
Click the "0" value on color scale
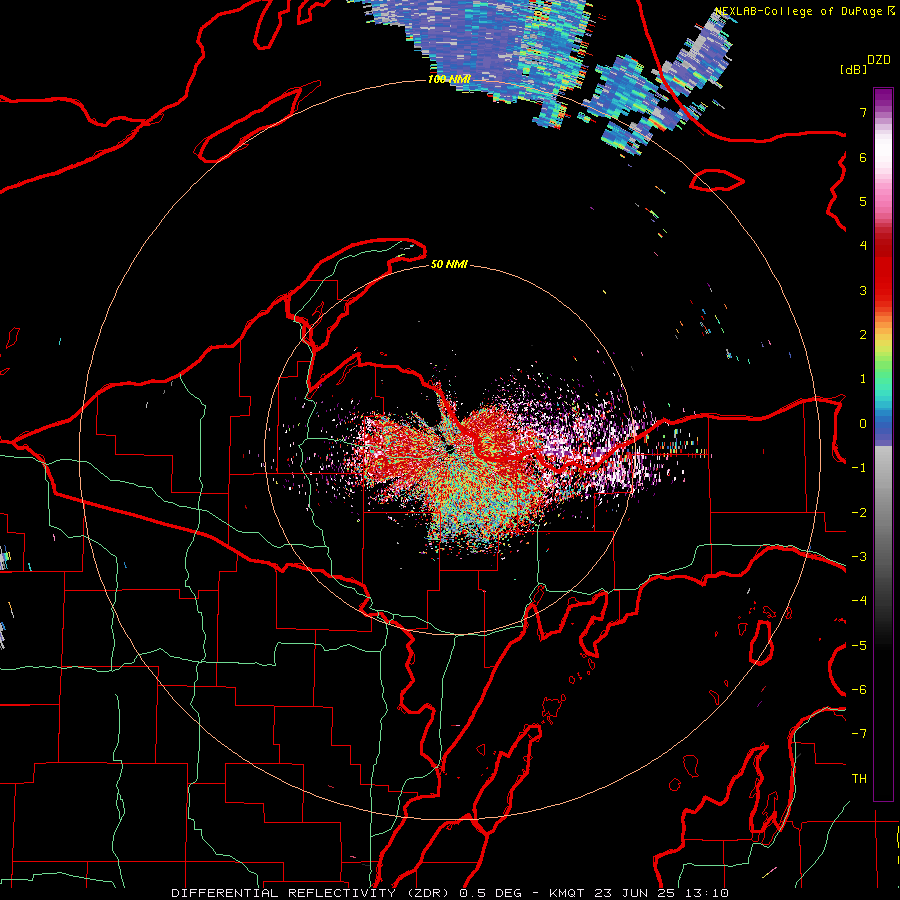point(863,424)
